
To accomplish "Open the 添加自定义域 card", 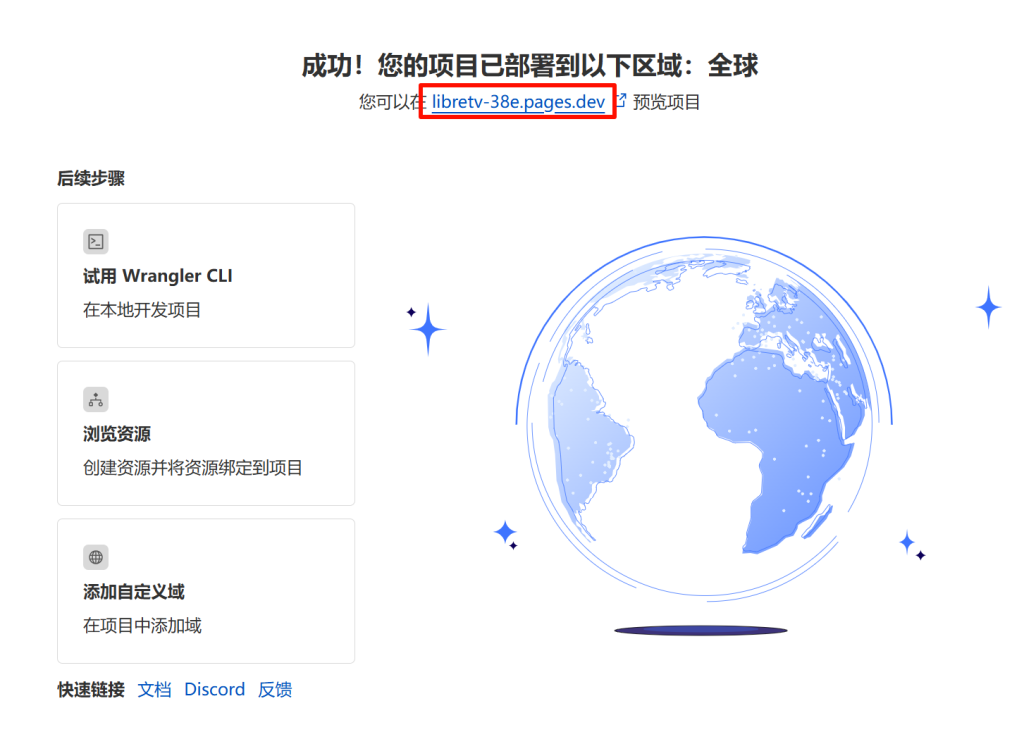I will [206, 591].
